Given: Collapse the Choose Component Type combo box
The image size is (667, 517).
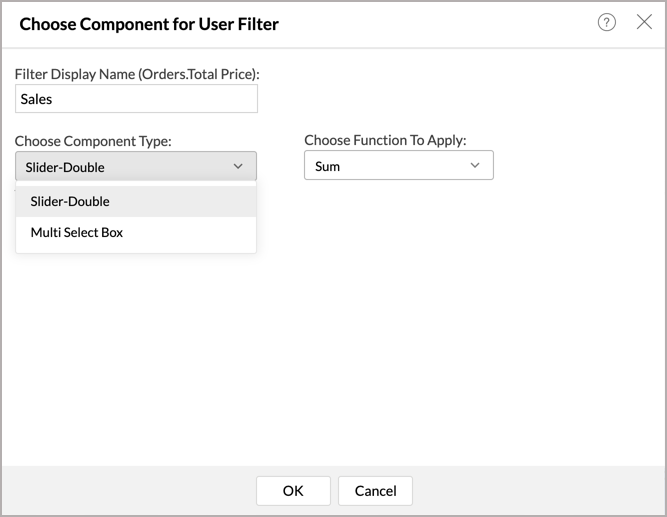Looking at the screenshot, I should pyautogui.click(x=136, y=166).
